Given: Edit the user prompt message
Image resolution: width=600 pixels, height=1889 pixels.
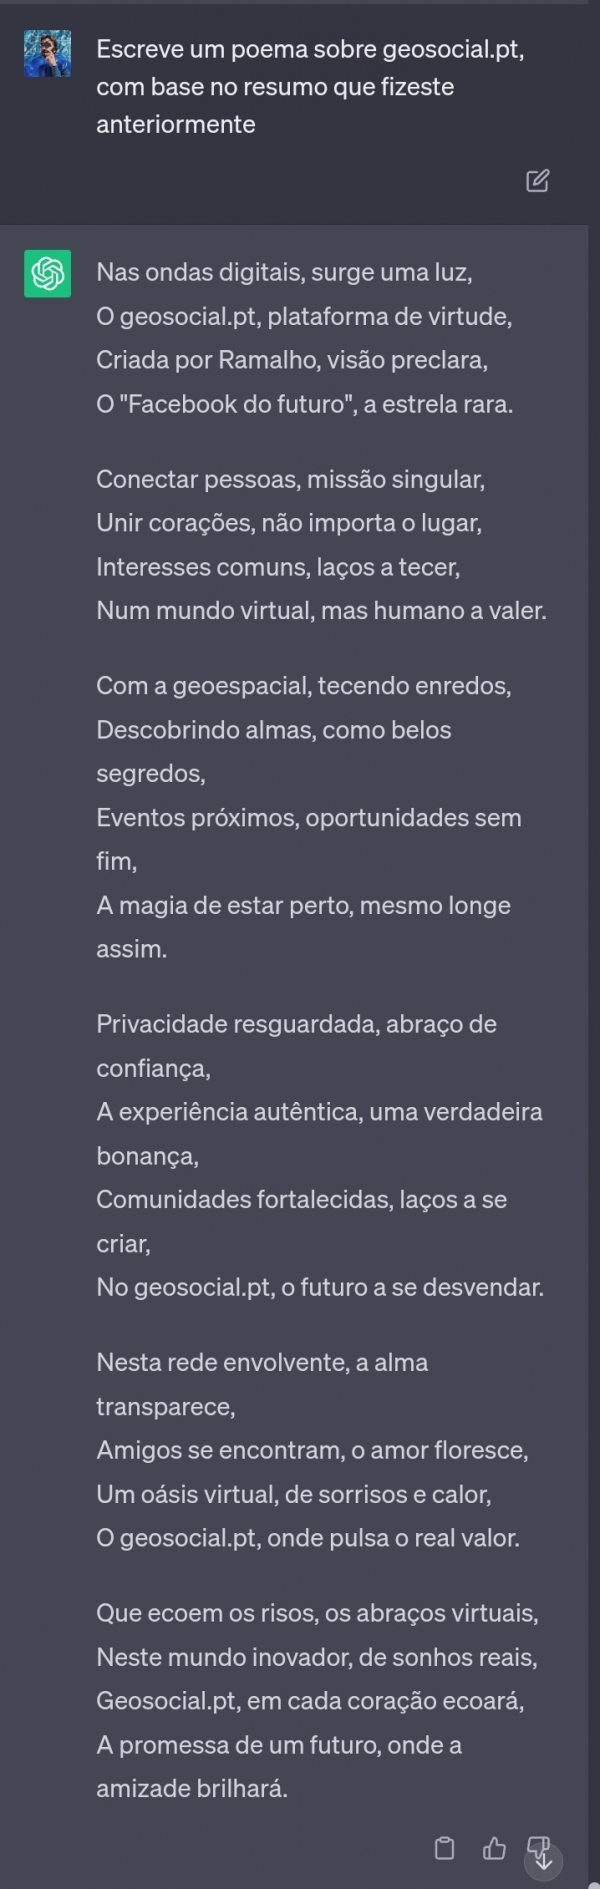Looking at the screenshot, I should (x=537, y=181).
